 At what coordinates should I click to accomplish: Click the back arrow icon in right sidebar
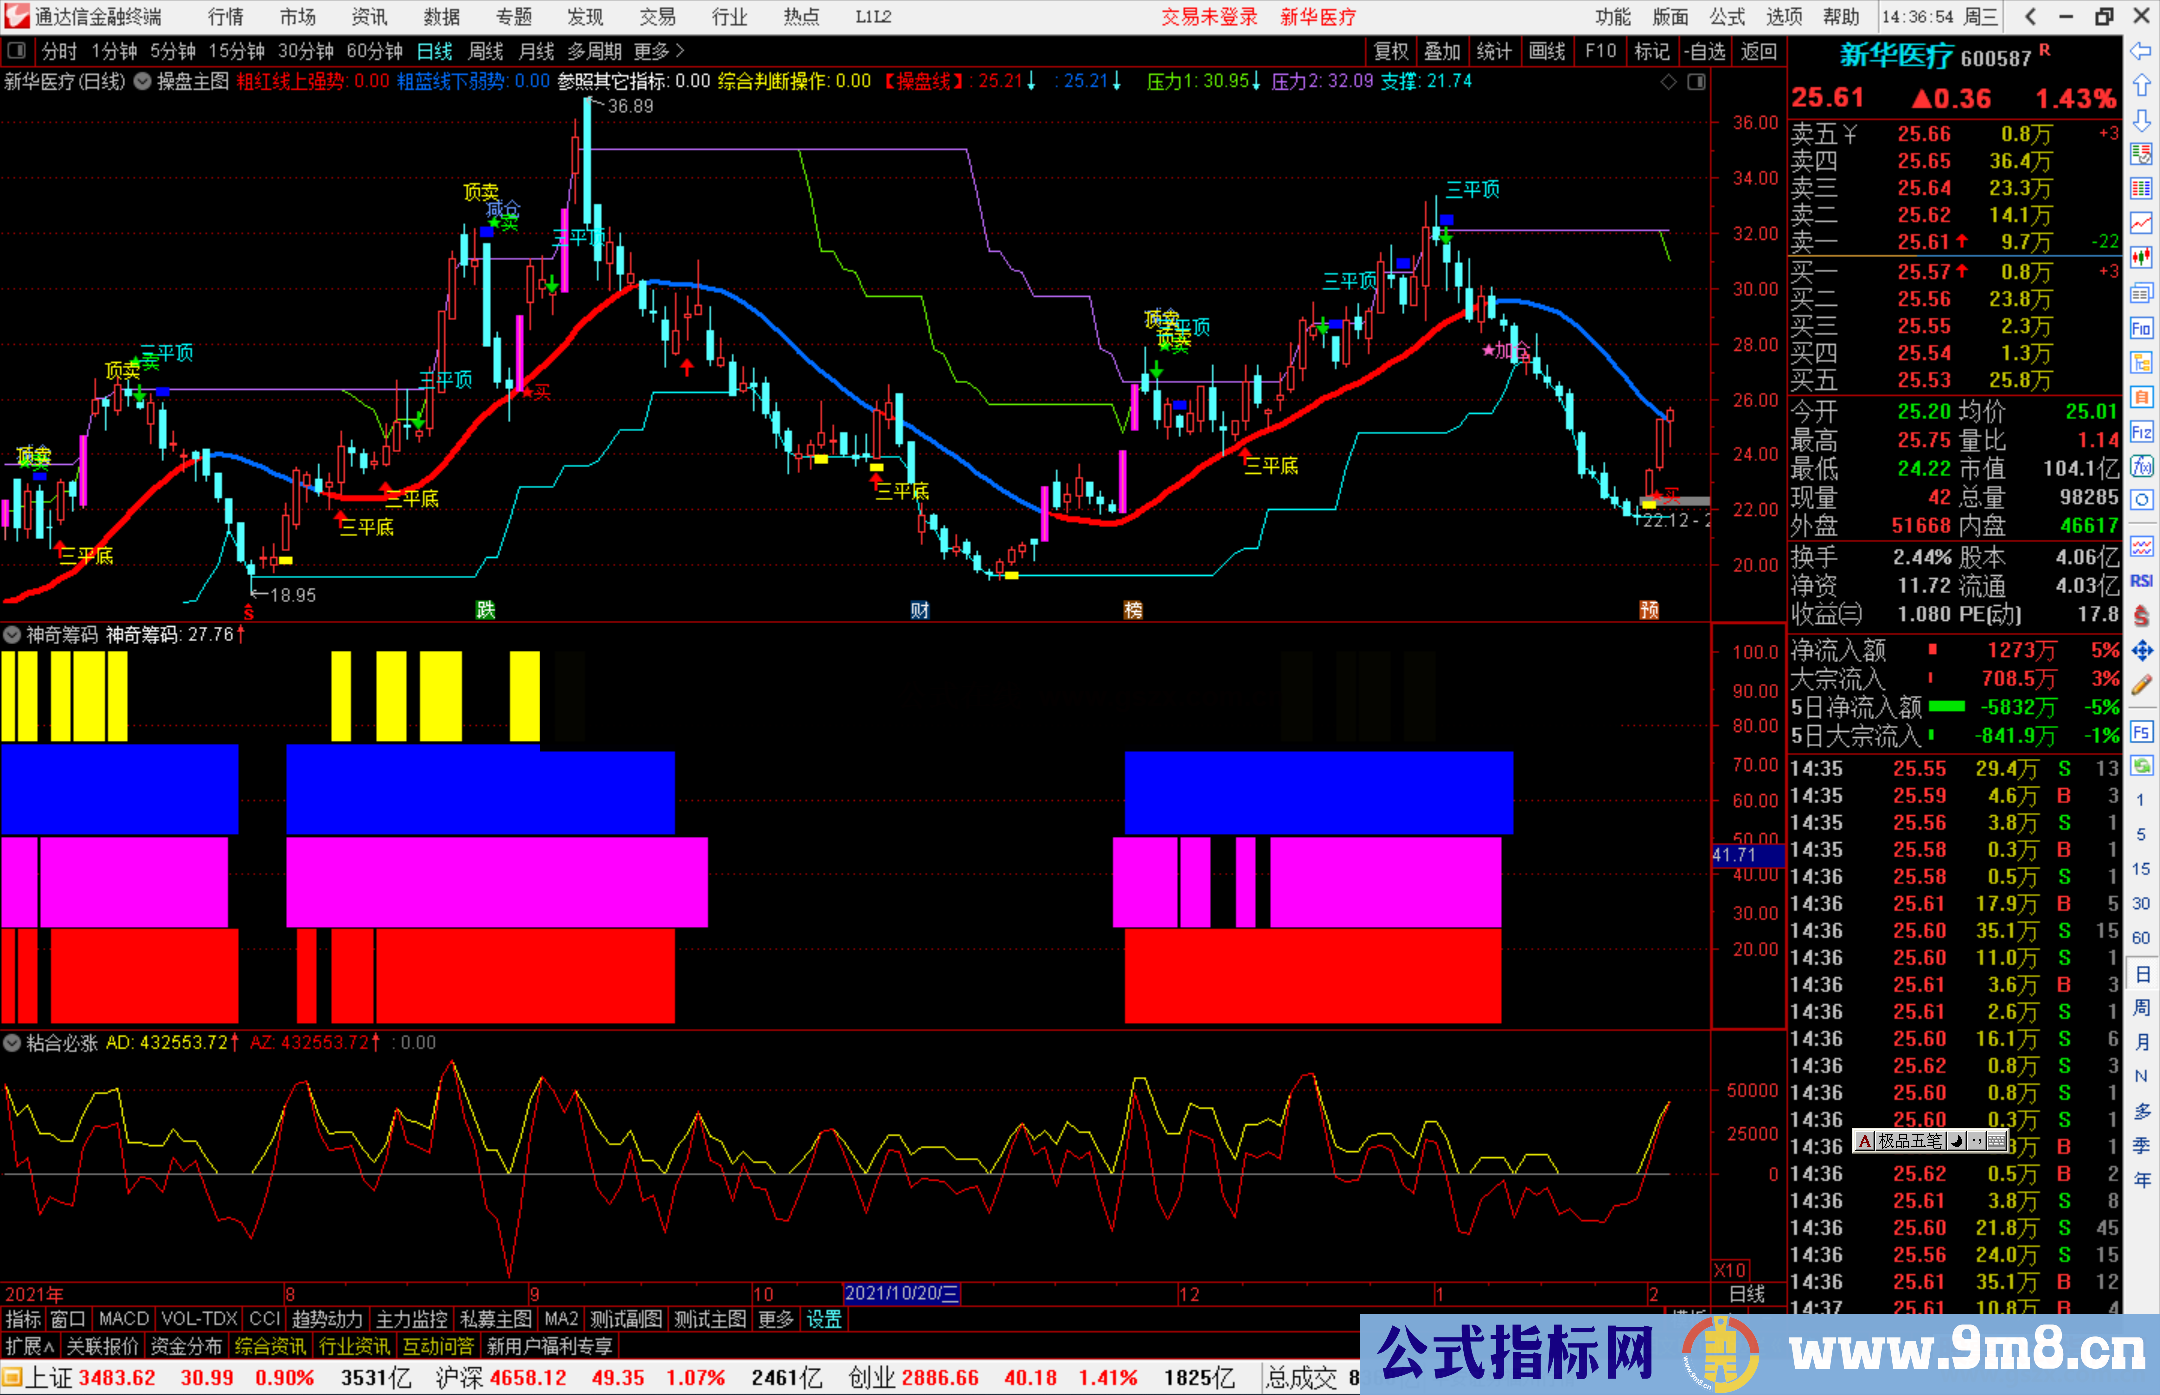point(2141,51)
